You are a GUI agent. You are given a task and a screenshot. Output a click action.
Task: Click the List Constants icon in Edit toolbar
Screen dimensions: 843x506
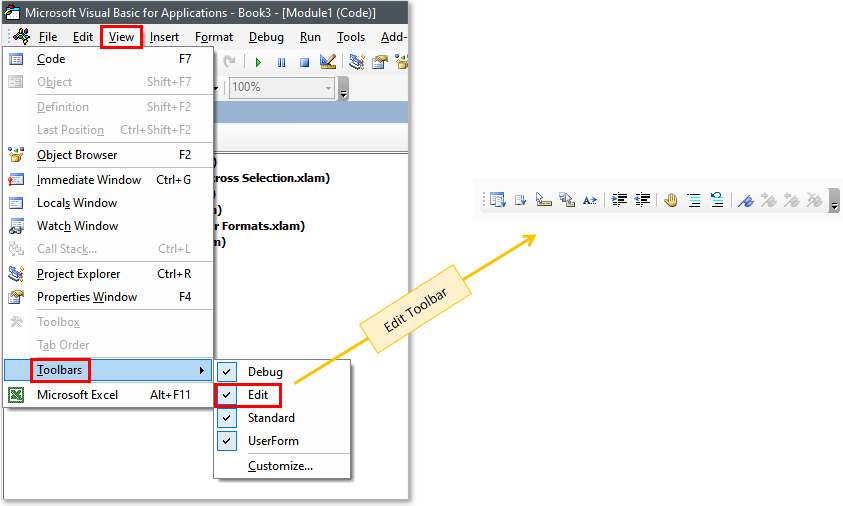coord(520,200)
